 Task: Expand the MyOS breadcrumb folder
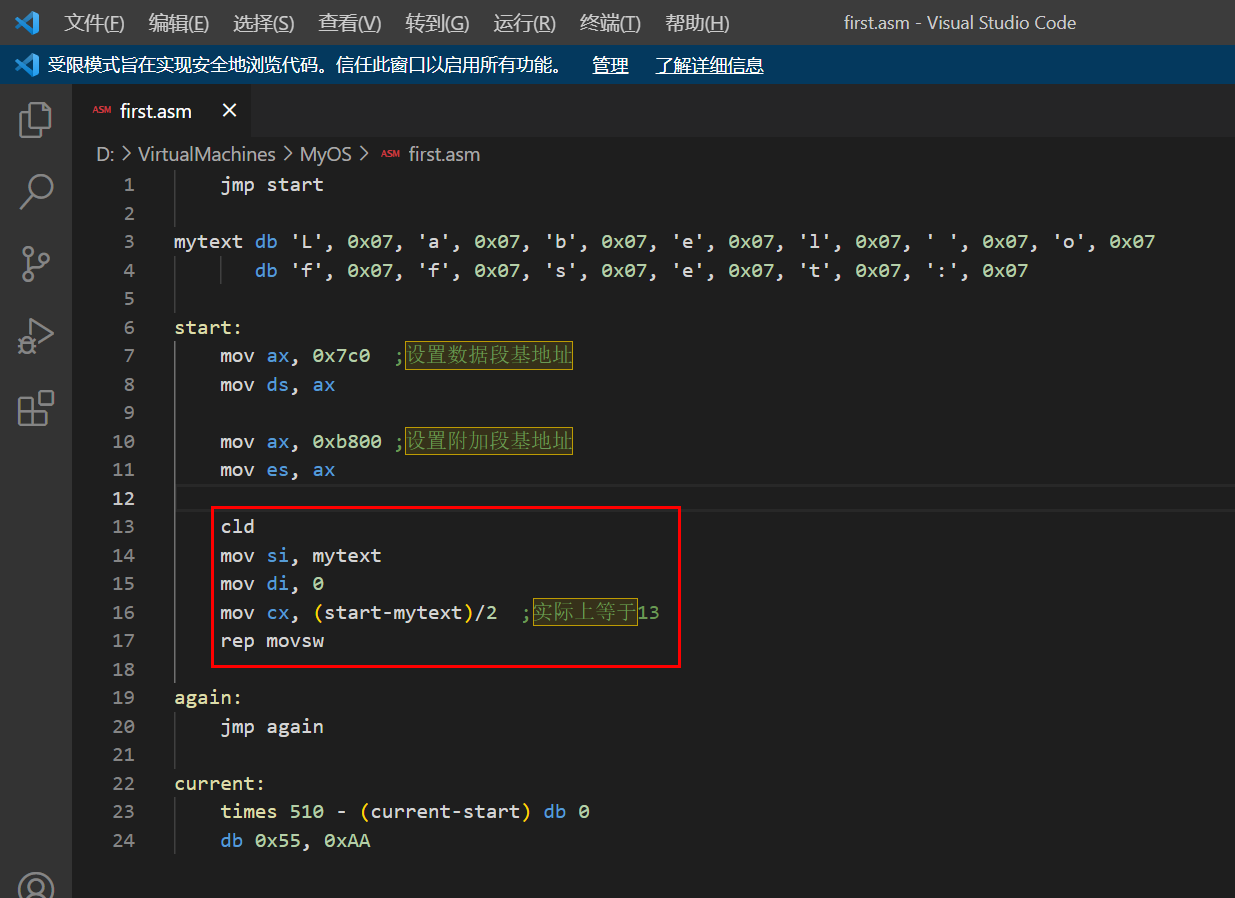(x=326, y=154)
